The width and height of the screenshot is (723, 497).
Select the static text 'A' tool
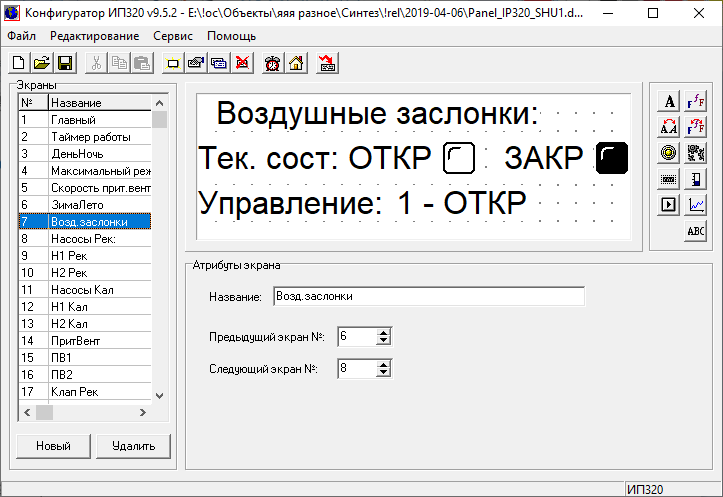point(669,101)
